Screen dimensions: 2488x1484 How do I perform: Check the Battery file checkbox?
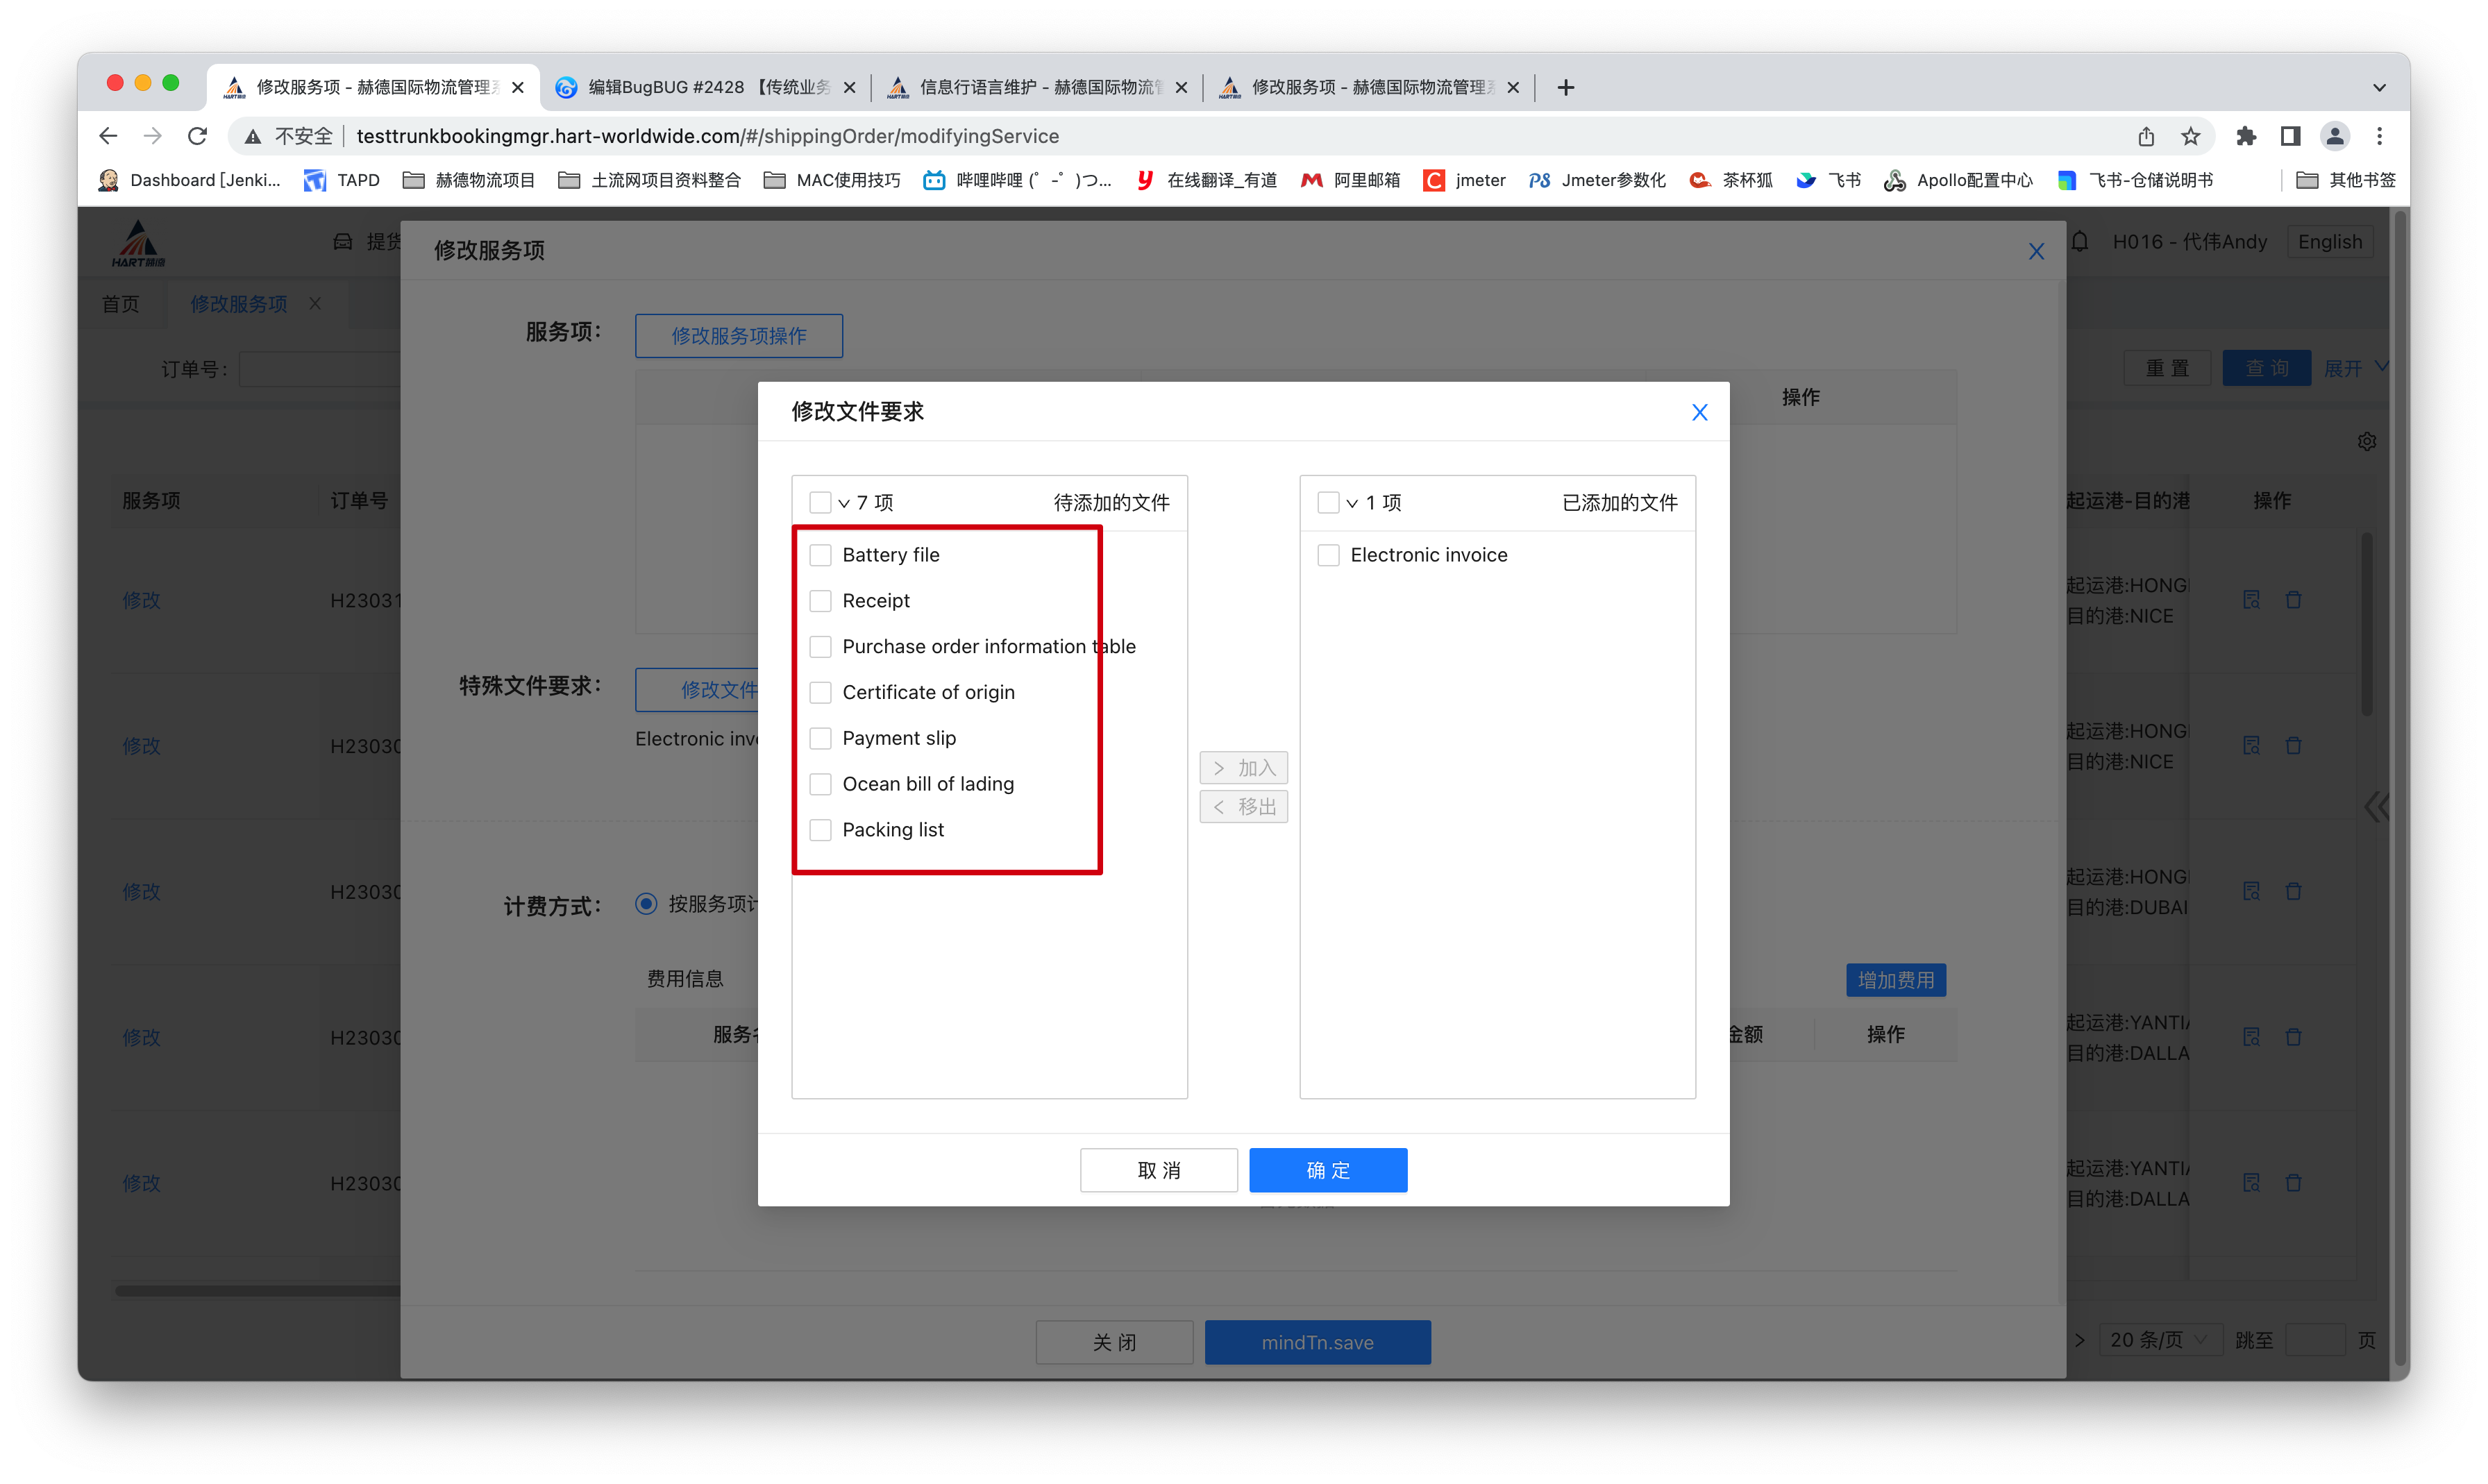click(820, 555)
